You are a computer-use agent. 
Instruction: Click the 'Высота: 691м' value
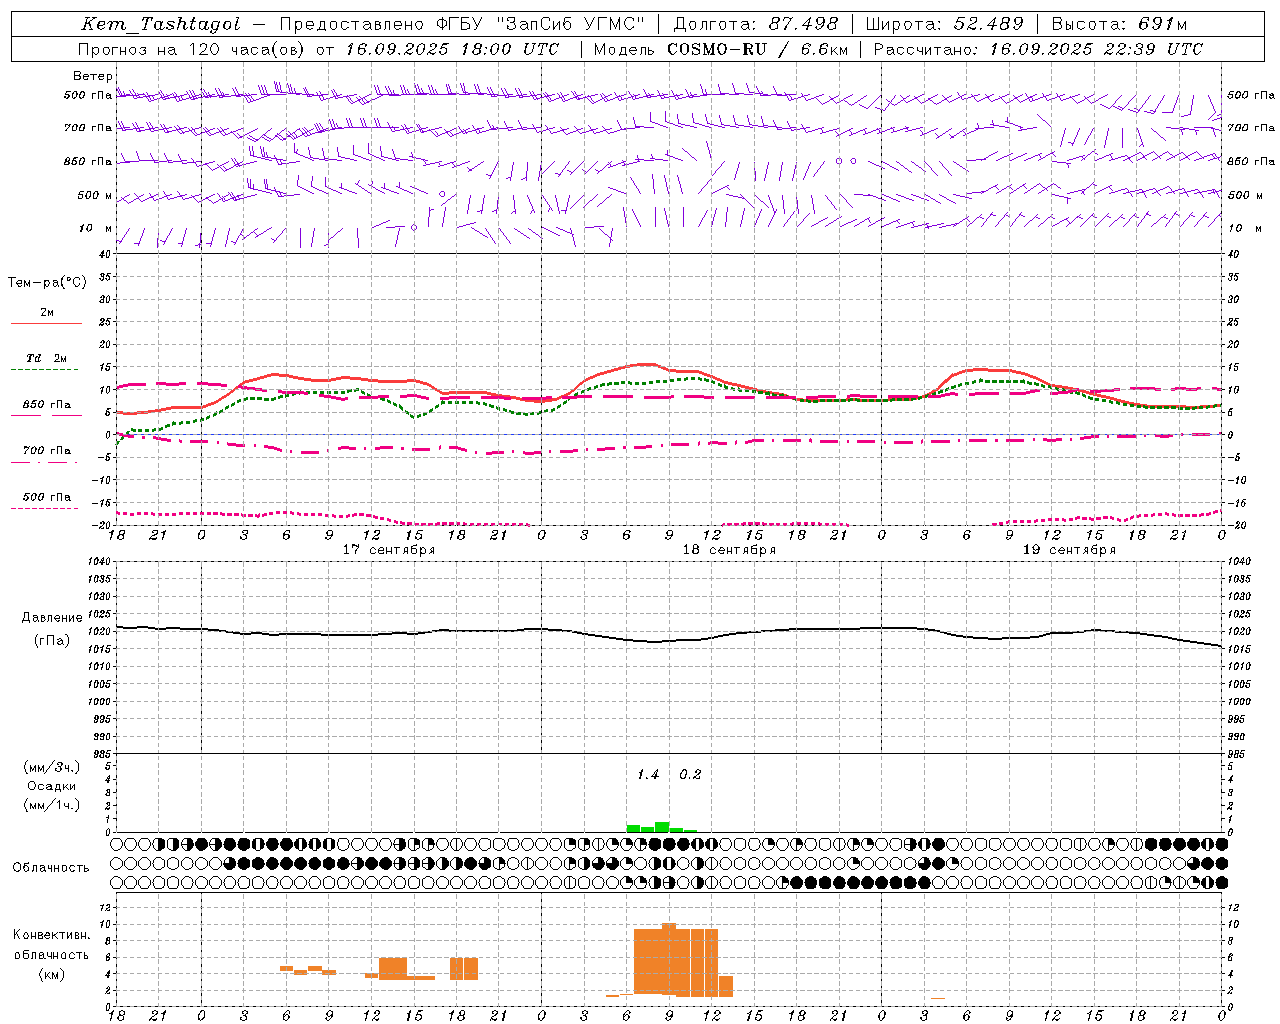coord(1119,24)
